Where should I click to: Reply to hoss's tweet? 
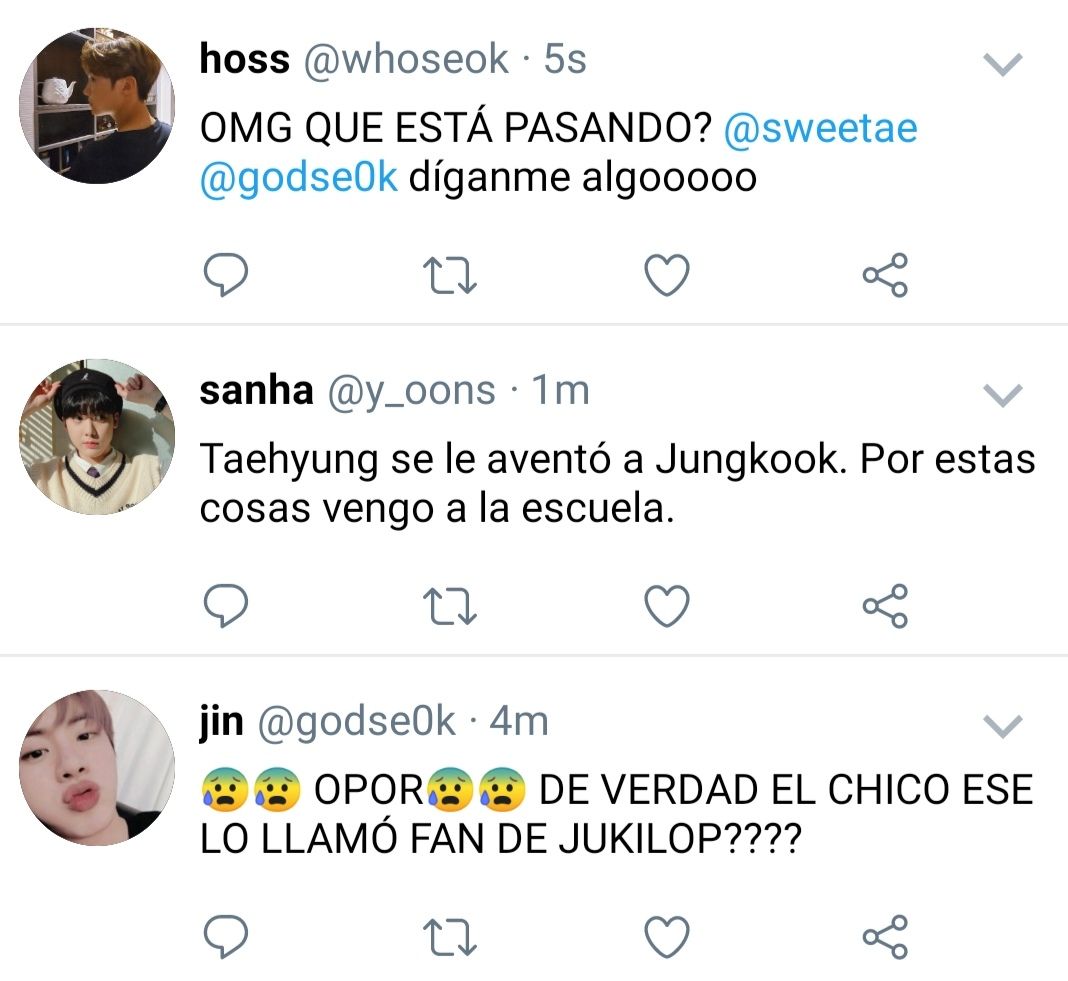point(226,275)
